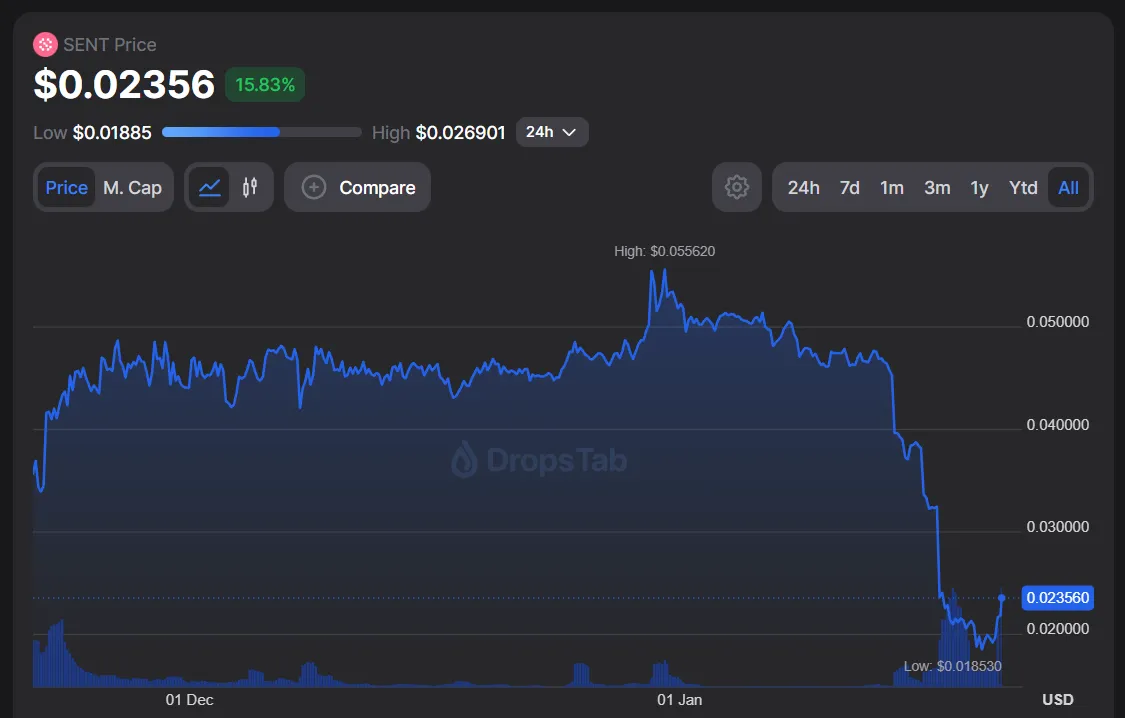Select the All timeframe tab

point(1068,187)
